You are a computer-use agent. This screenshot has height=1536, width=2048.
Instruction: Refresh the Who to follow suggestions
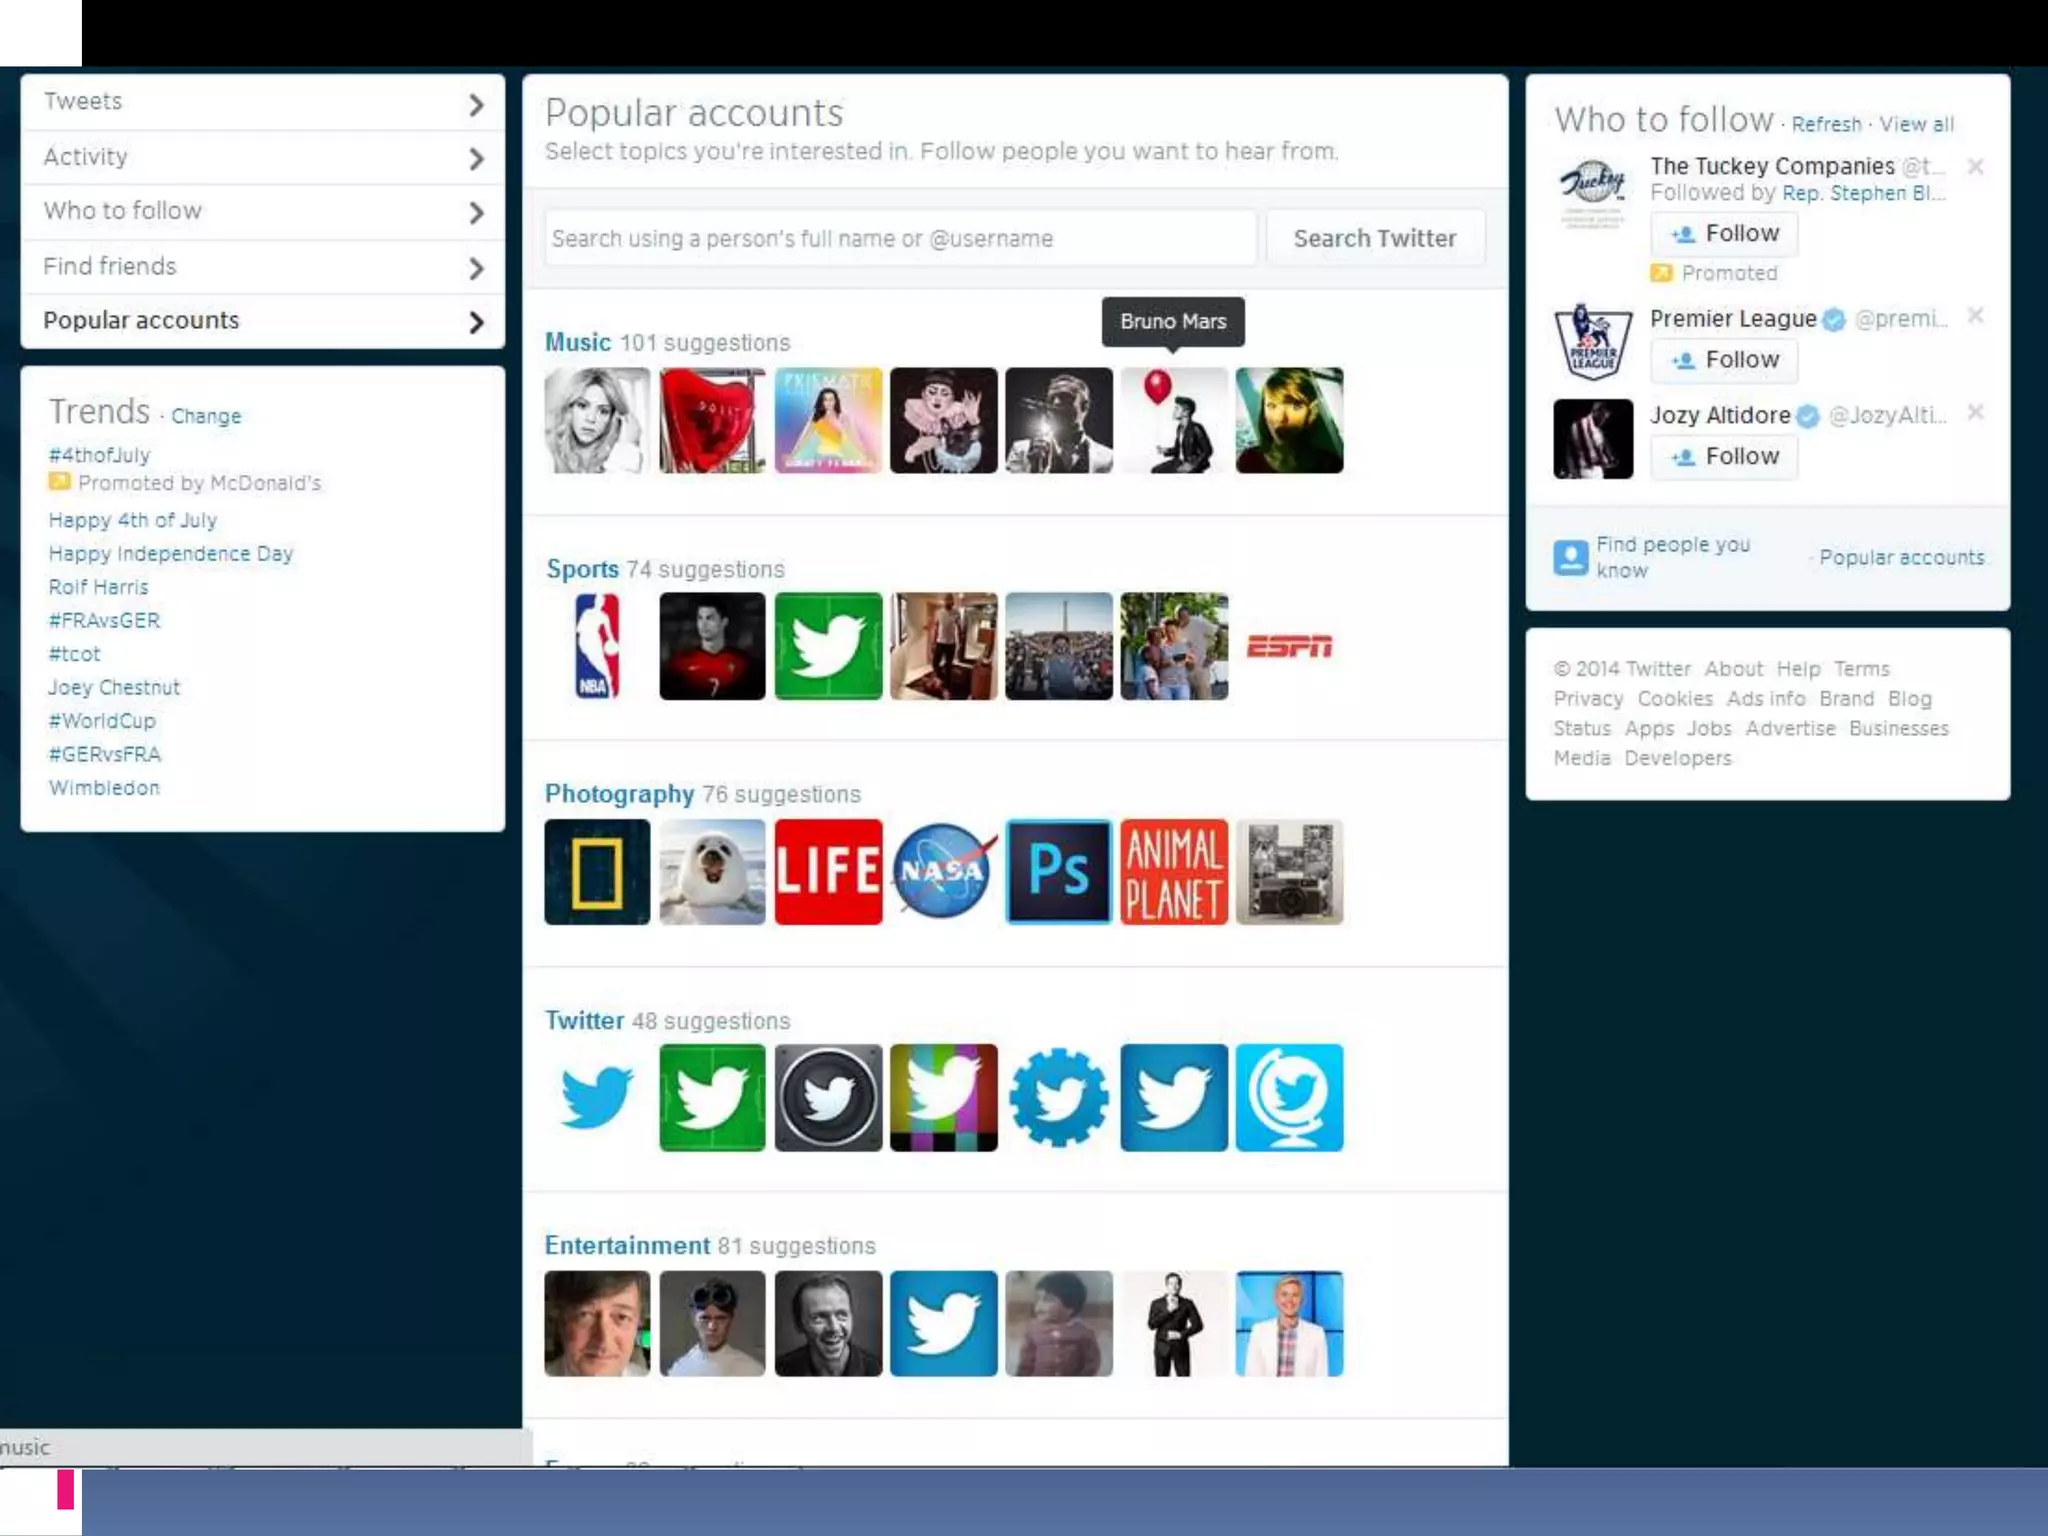pyautogui.click(x=1826, y=124)
